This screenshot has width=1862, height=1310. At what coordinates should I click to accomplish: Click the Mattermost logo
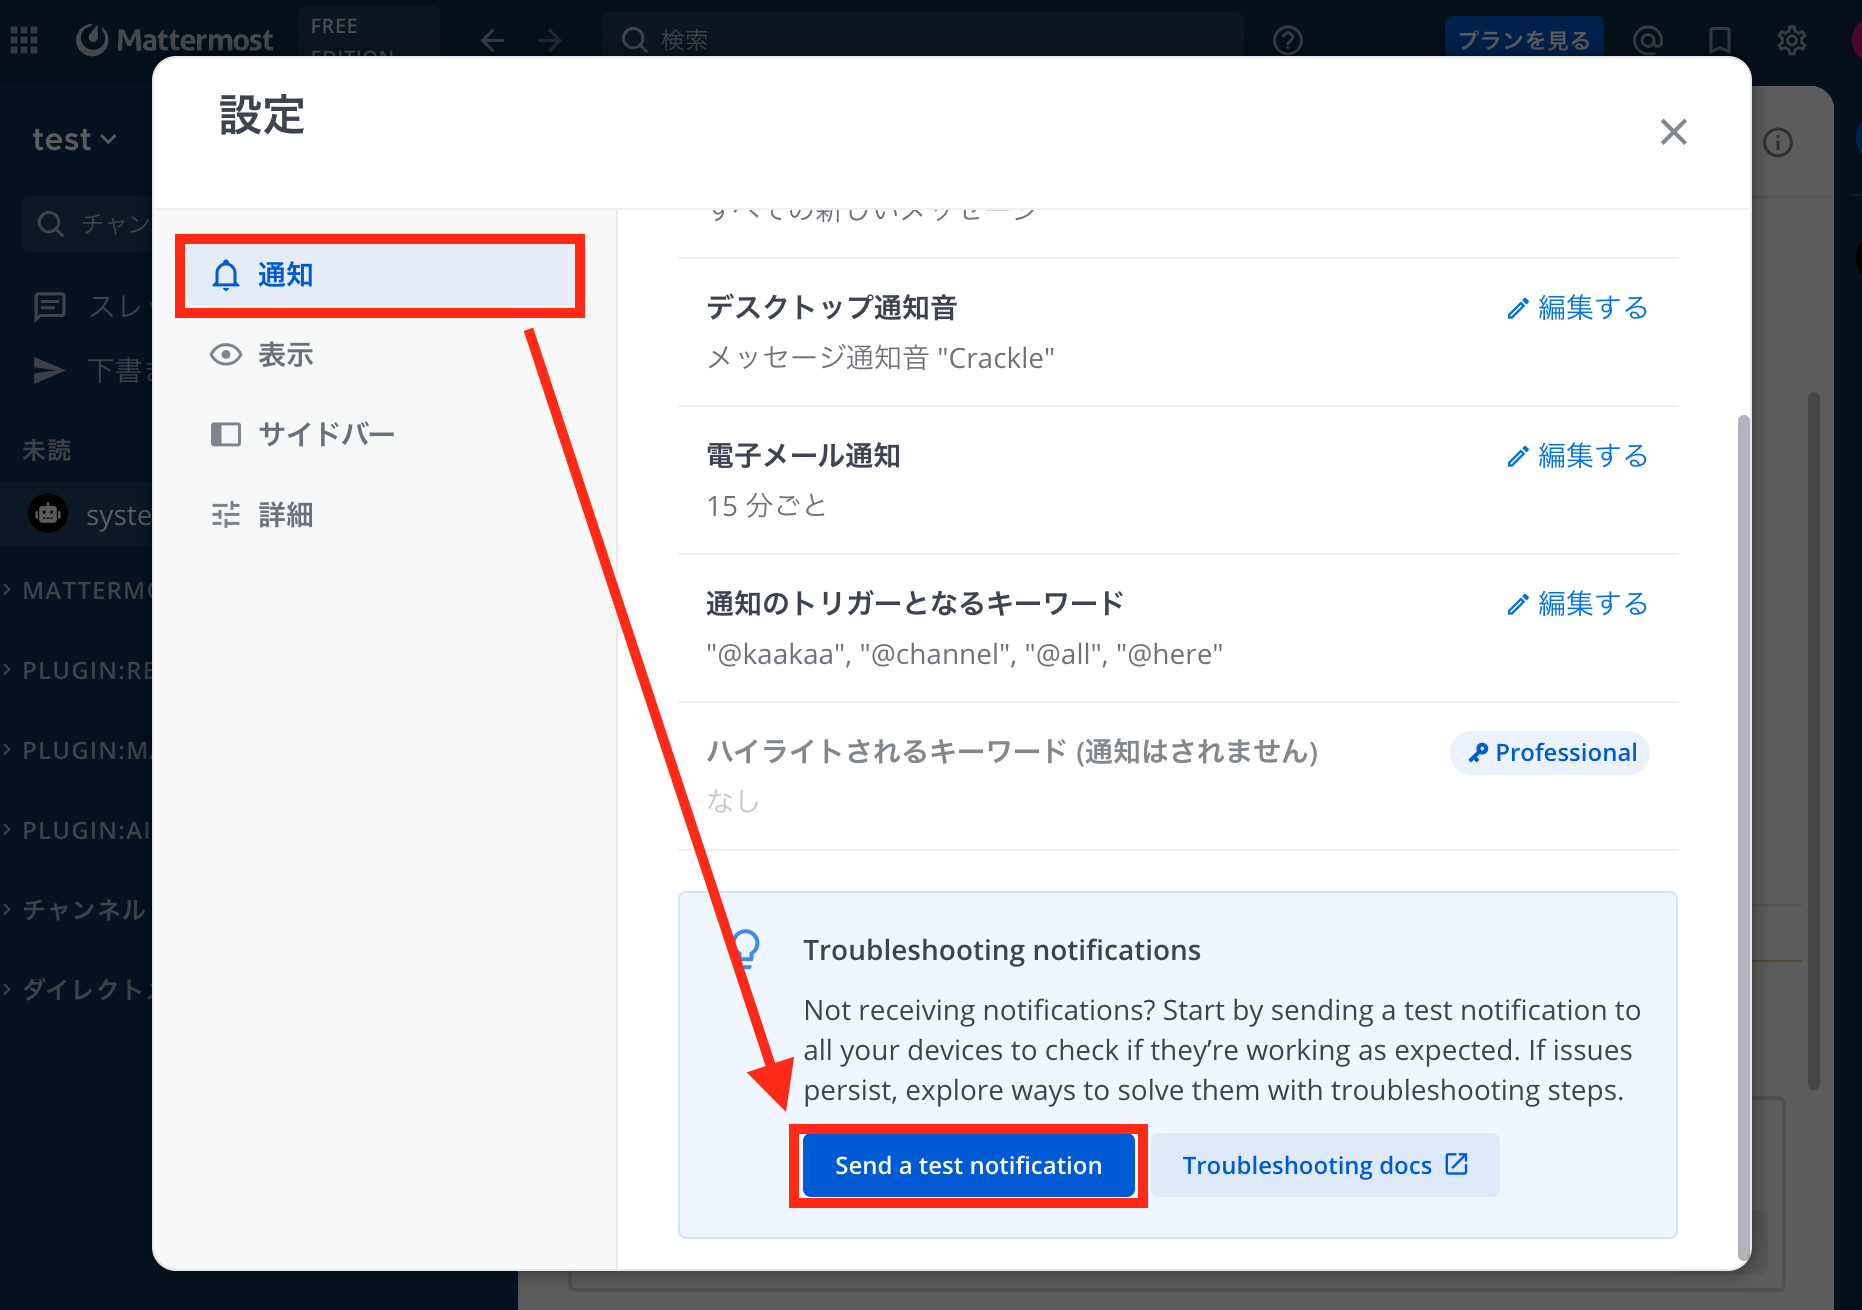pyautogui.click(x=175, y=40)
